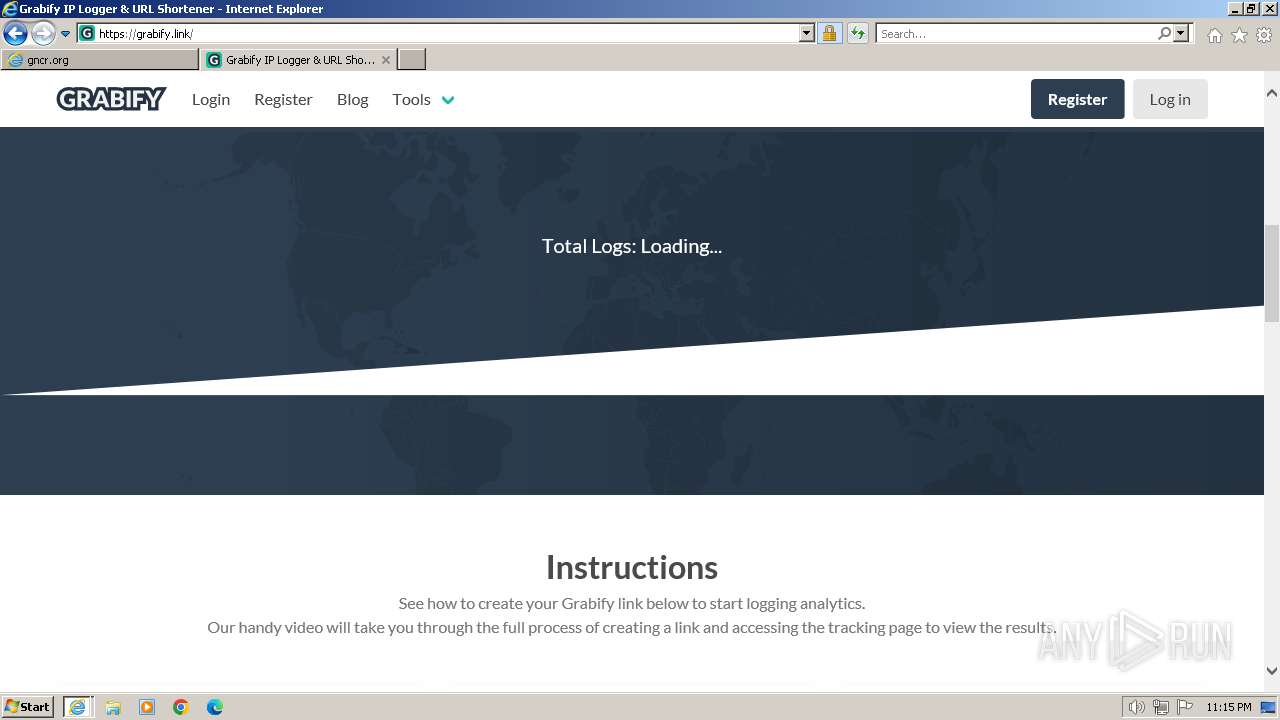Expand the Tools dropdown menu
The width and height of the screenshot is (1280, 720).
(423, 99)
